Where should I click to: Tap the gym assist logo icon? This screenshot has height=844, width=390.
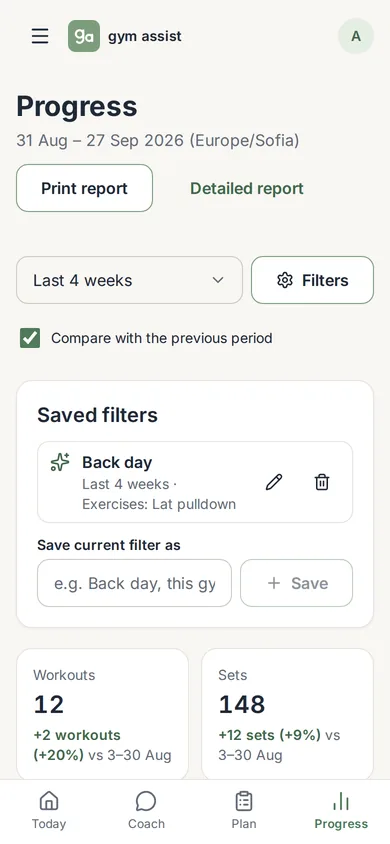84,36
